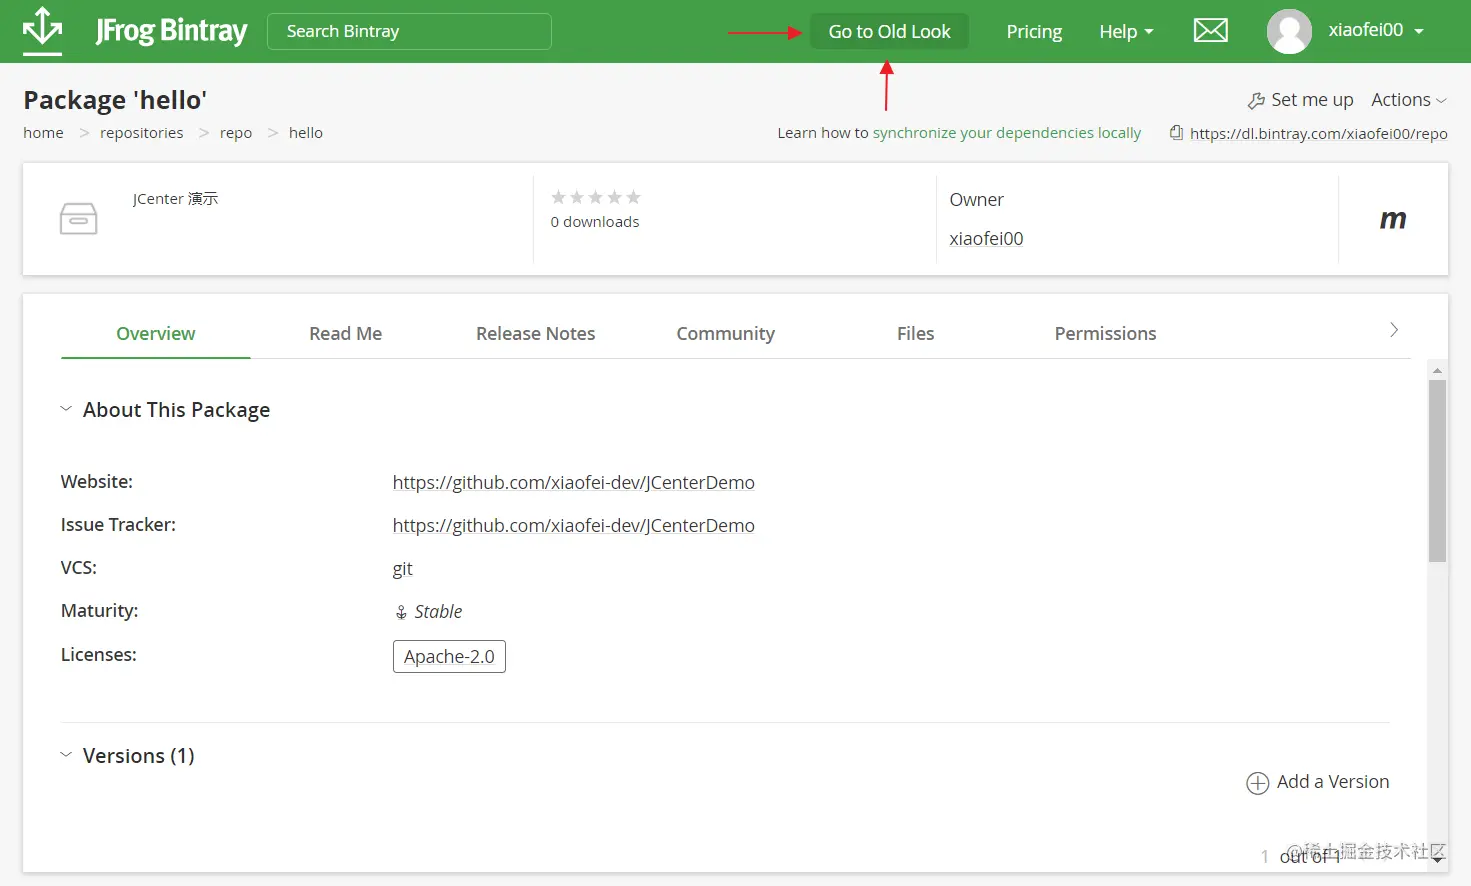1471x886 pixels.
Task: Open the Files tab
Action: click(915, 333)
